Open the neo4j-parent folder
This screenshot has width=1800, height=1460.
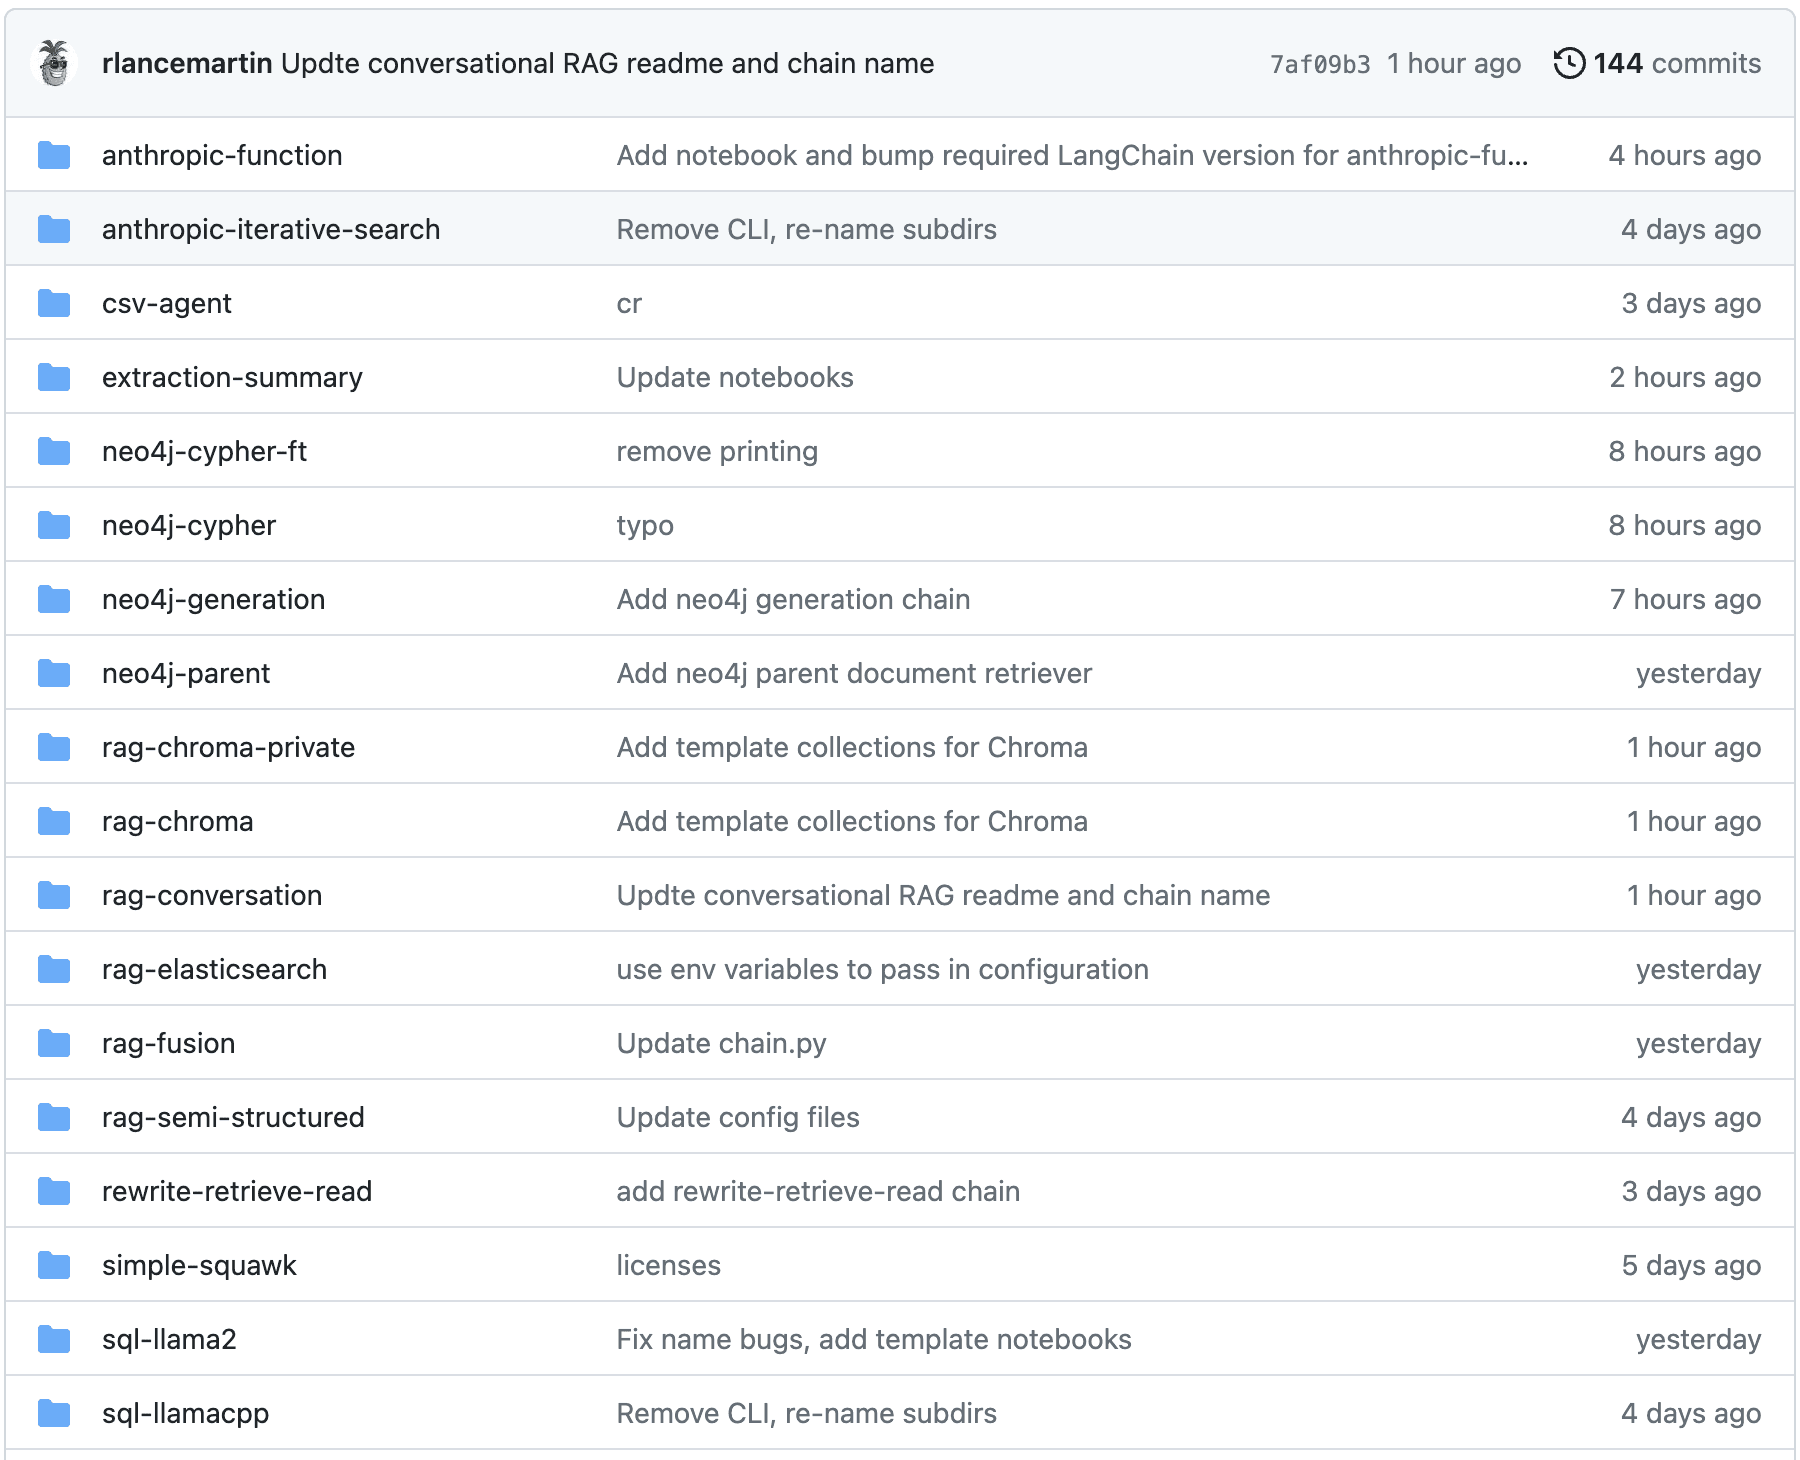[x=186, y=673]
